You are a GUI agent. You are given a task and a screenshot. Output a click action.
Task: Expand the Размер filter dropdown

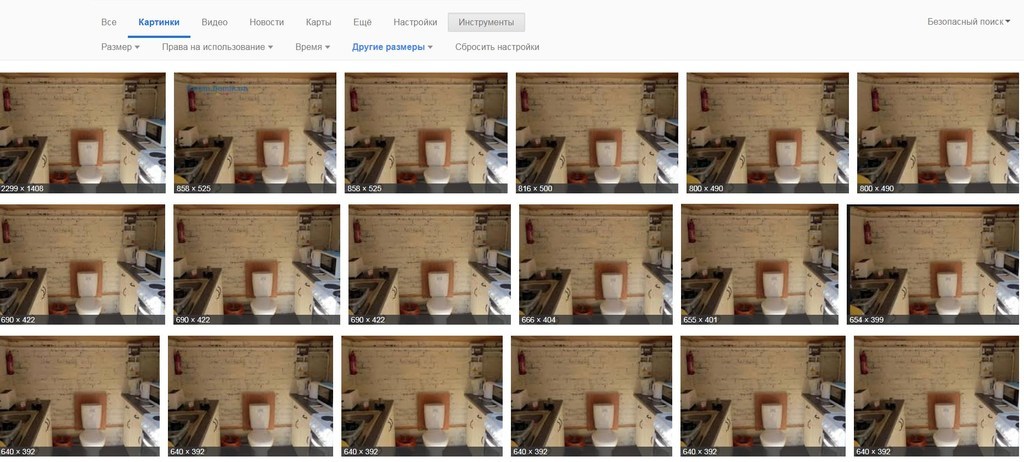point(120,47)
